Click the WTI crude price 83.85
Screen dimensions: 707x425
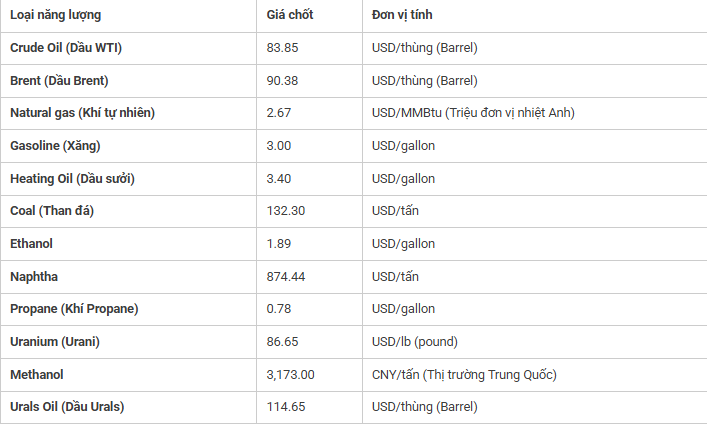[x=282, y=48]
